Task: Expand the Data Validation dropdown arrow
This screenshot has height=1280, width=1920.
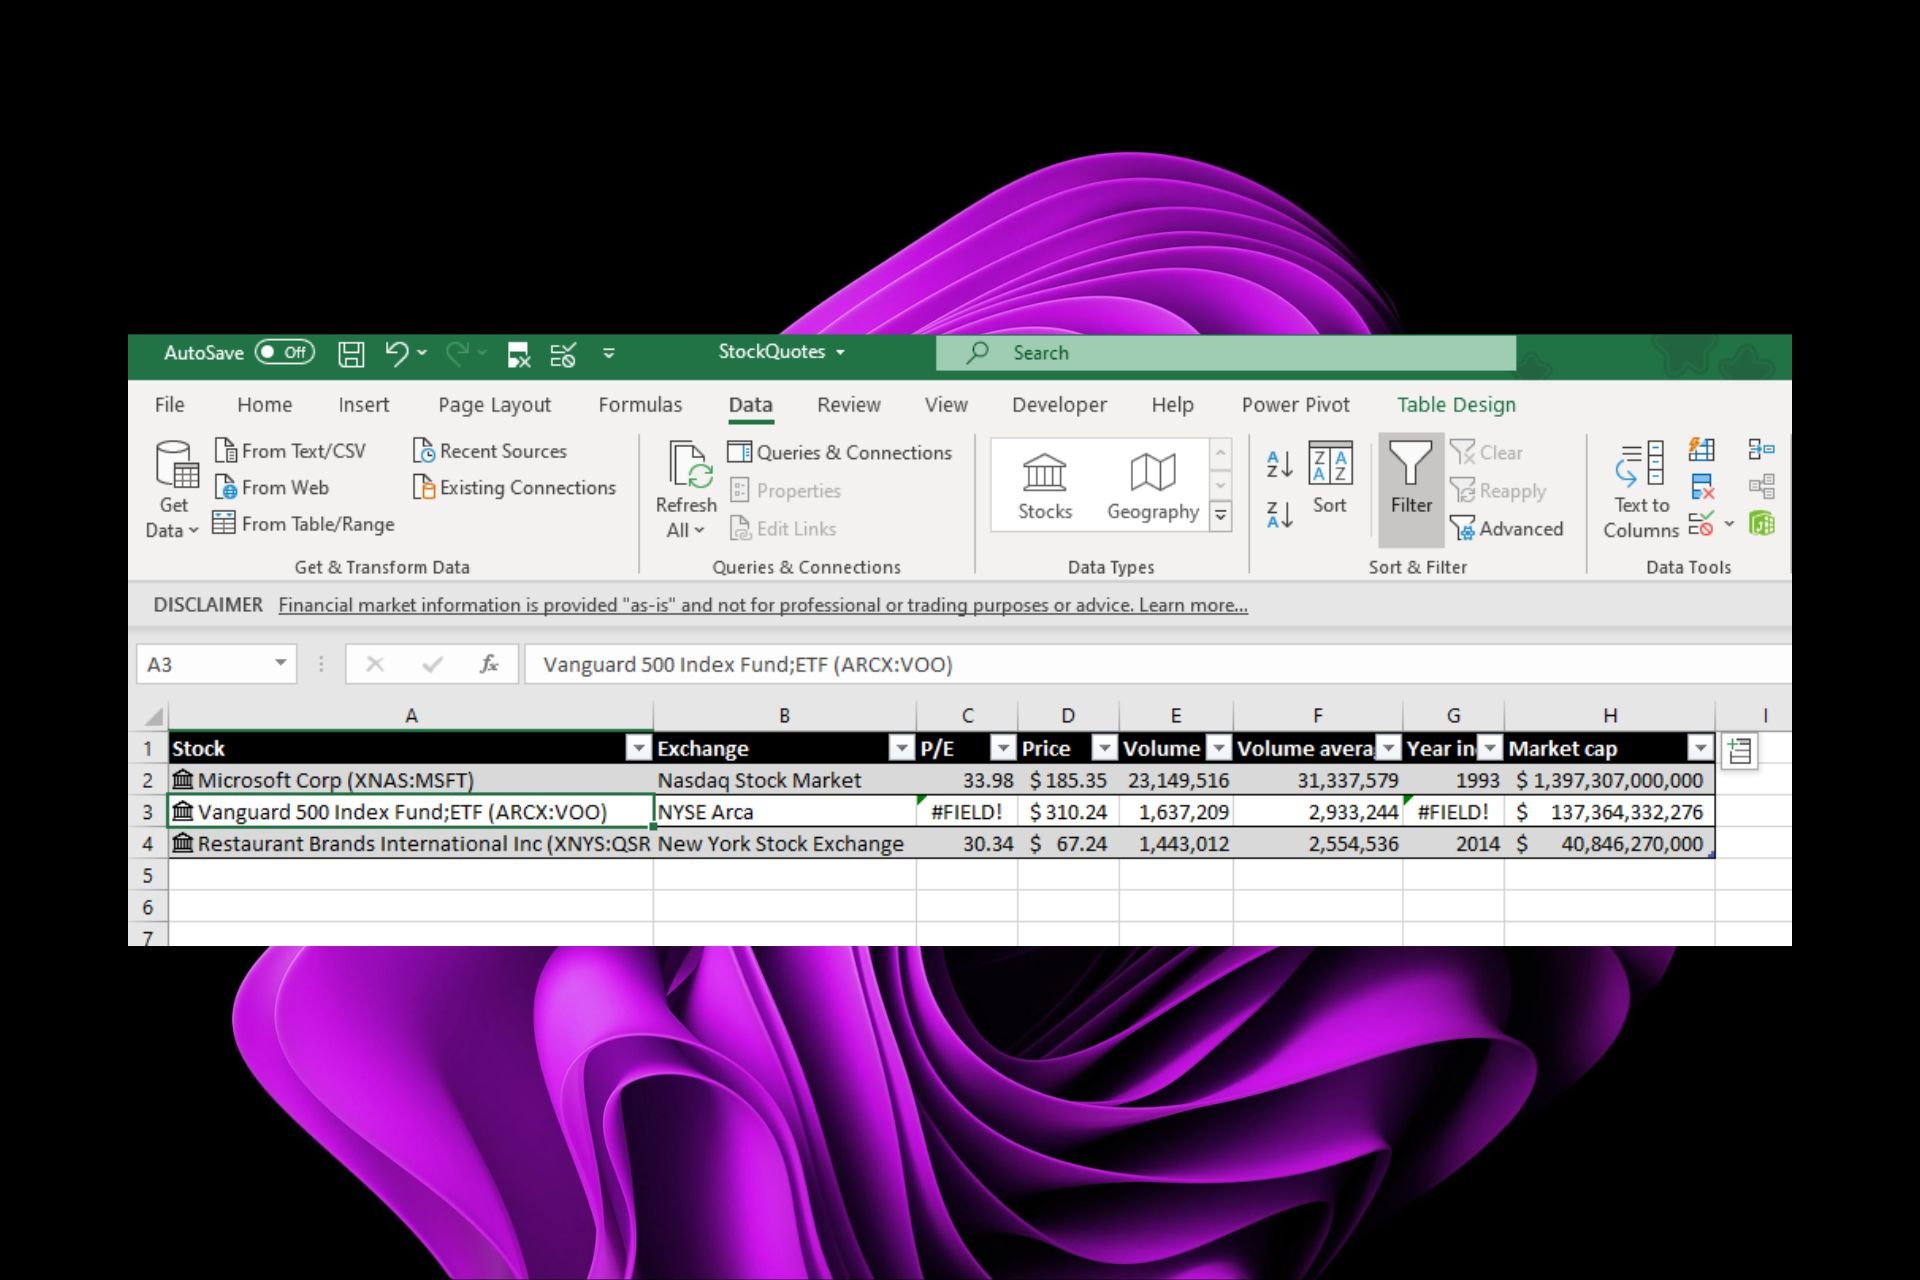Action: point(1729,523)
